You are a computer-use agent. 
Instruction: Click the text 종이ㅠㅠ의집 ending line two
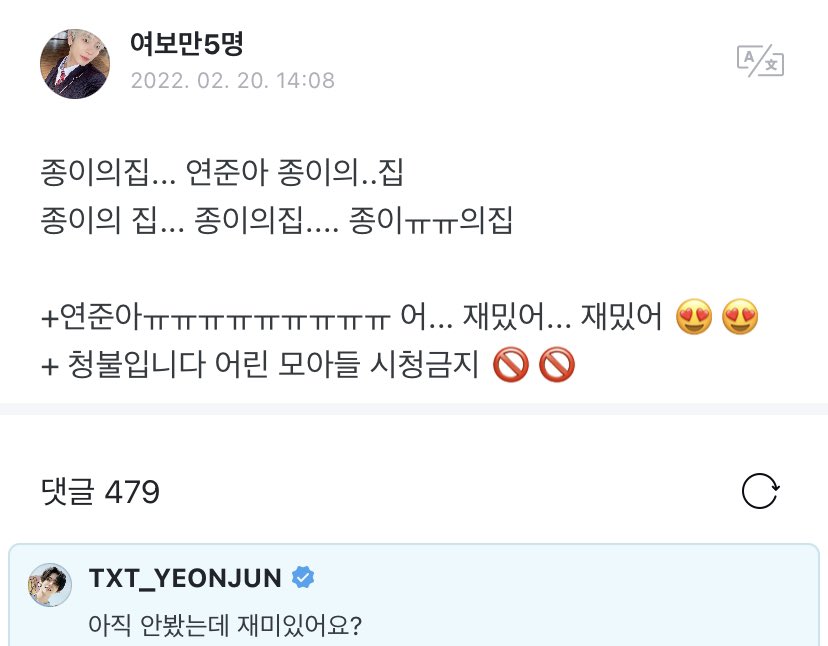(431, 220)
